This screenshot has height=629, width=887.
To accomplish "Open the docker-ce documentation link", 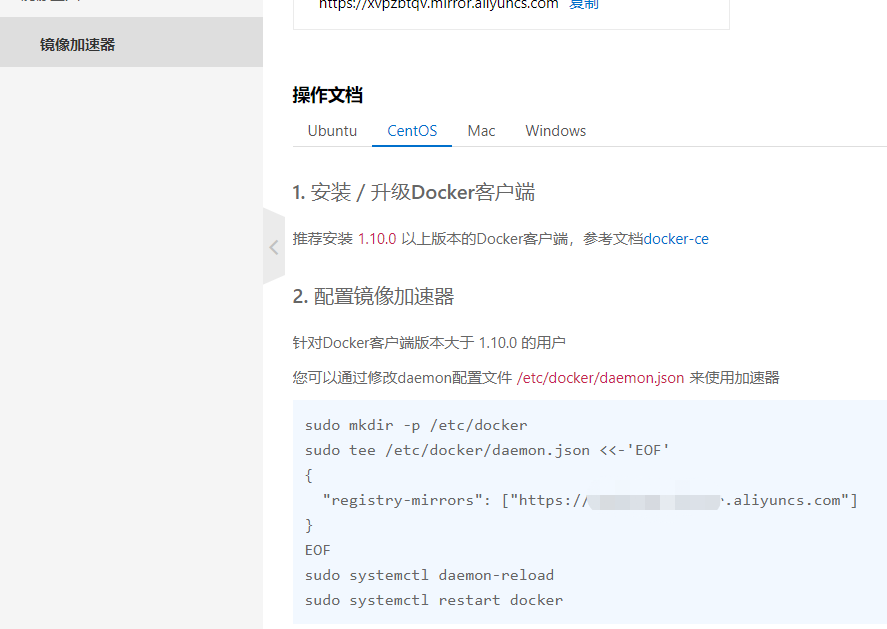I will click(x=676, y=239).
